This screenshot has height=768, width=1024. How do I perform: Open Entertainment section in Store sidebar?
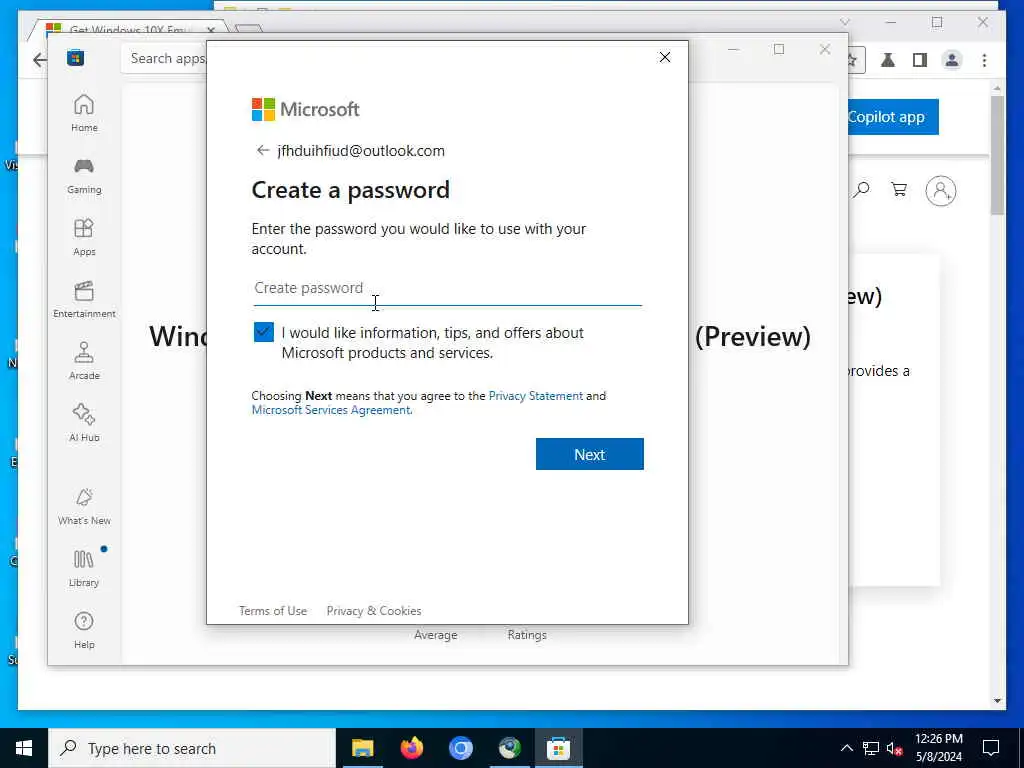pyautogui.click(x=84, y=299)
